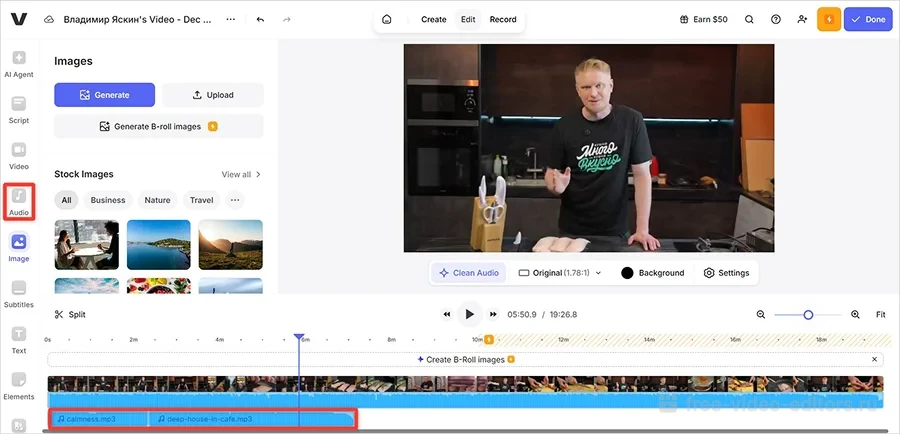Viewport: 900px width, 434px height.
Task: Undo the last action
Action: pos(261,20)
